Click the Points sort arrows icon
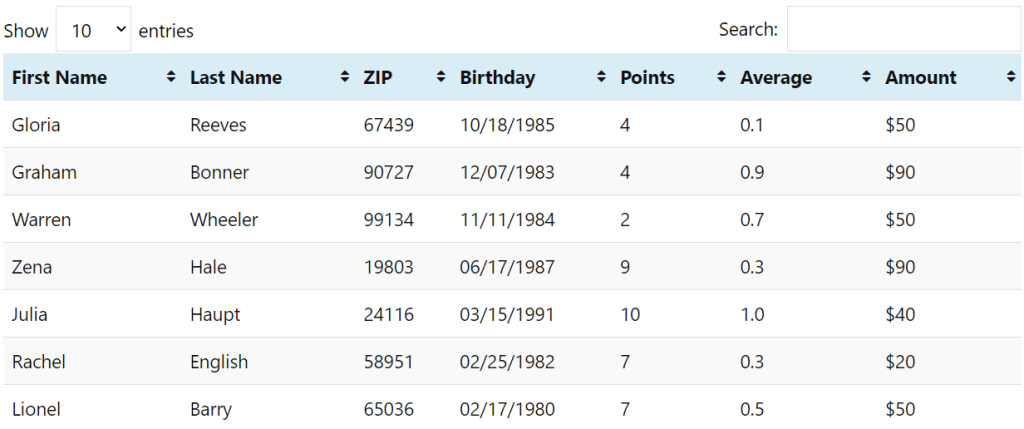Viewport: 1024px width, 429px height. (x=722, y=77)
